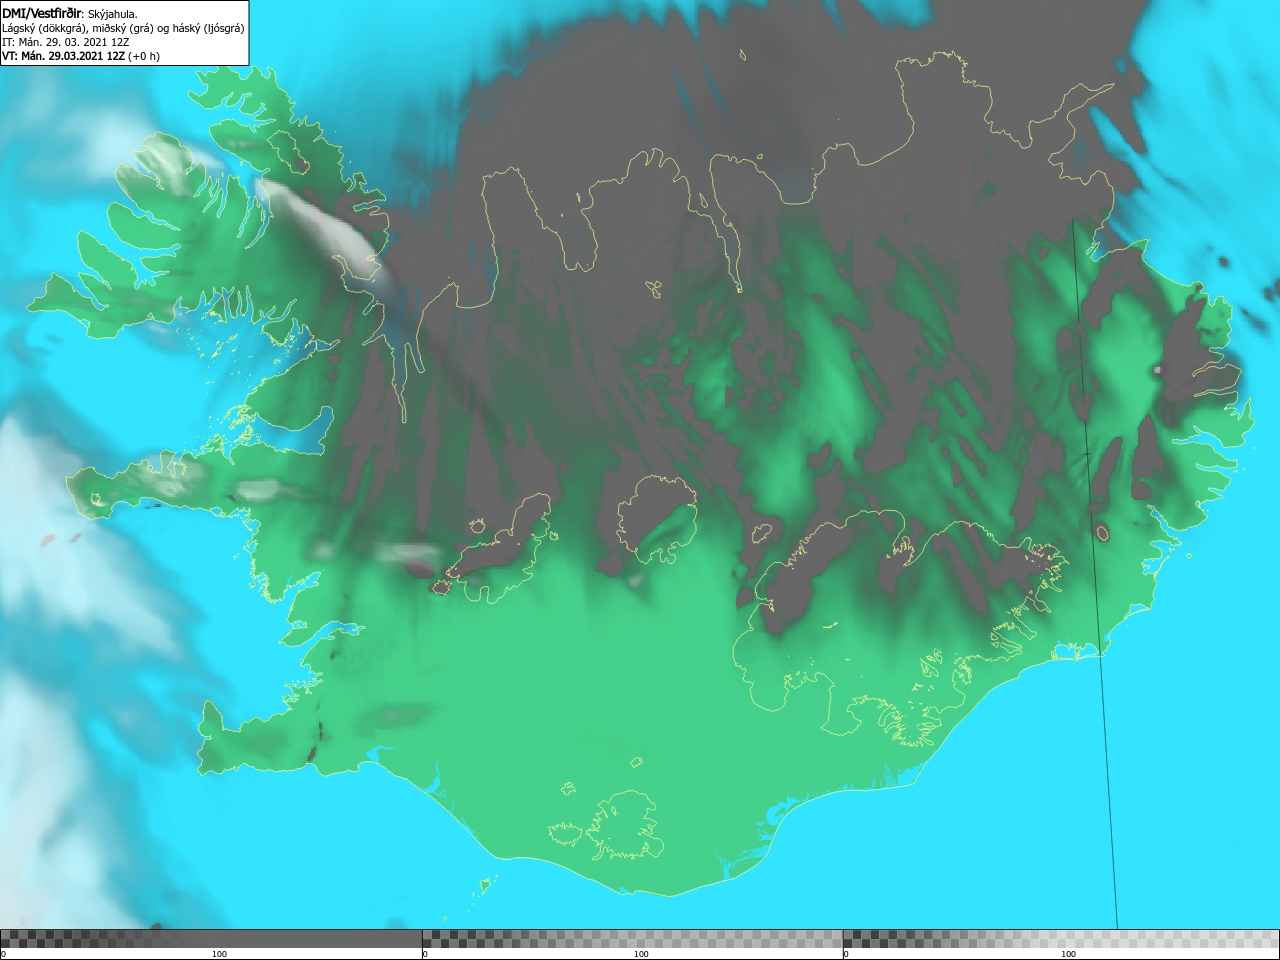Screen dimensions: 1280x960
Task: Click the DMI/Vestfirðir Skýjahula title text
Action: pyautogui.click(x=70, y=14)
